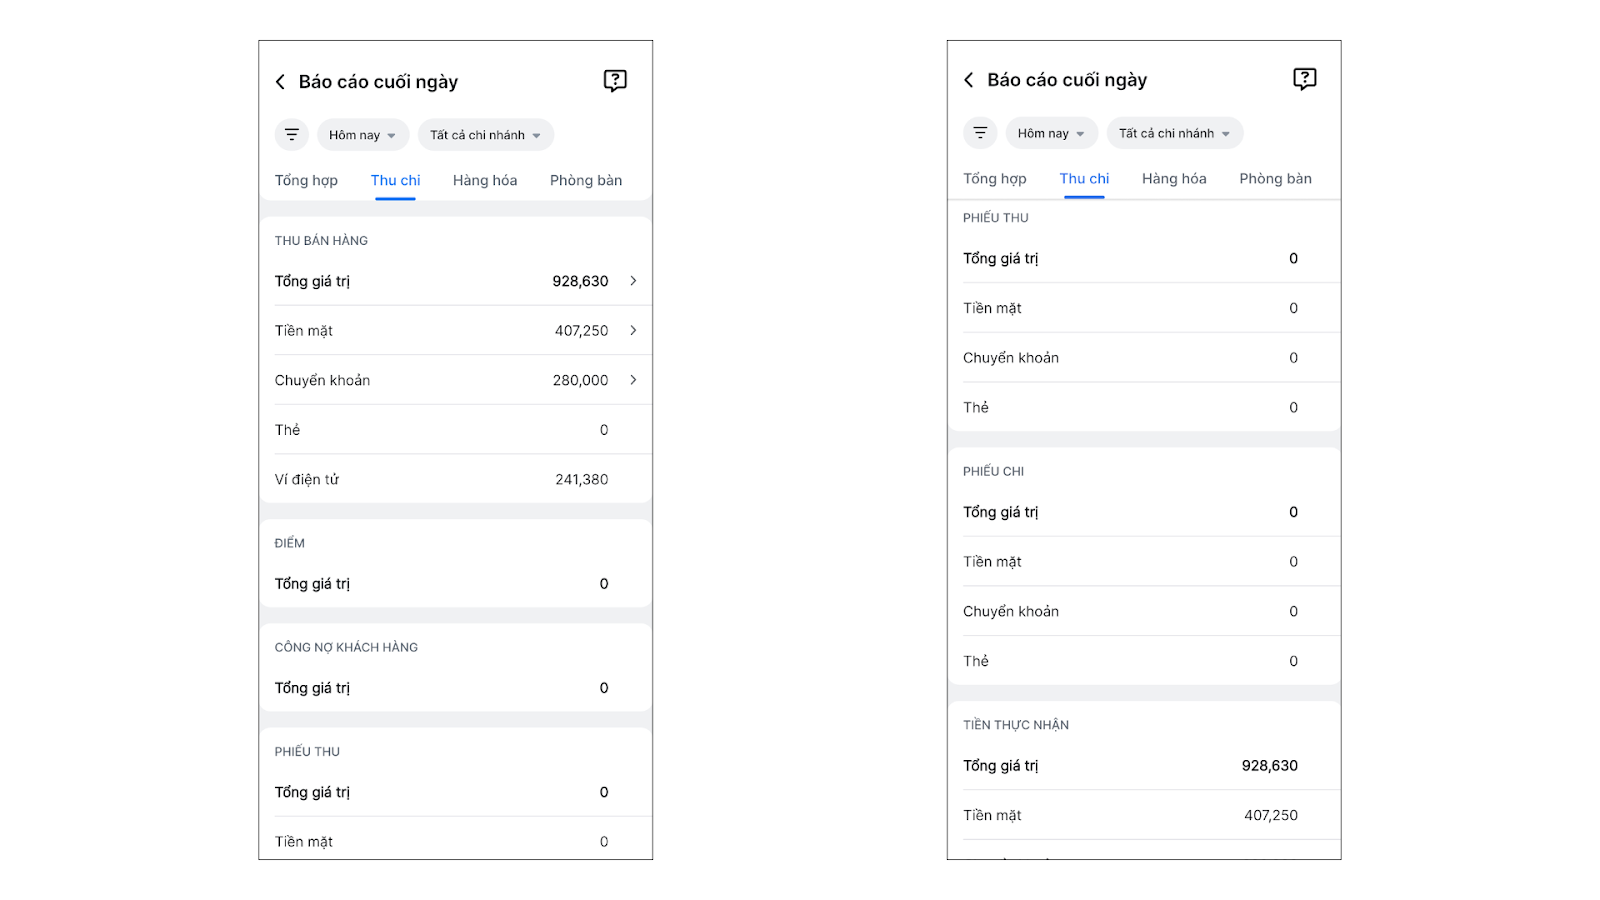The image size is (1600, 900).
Task: Expand Tổng giá trị 928,630 row arrow
Action: [633, 281]
